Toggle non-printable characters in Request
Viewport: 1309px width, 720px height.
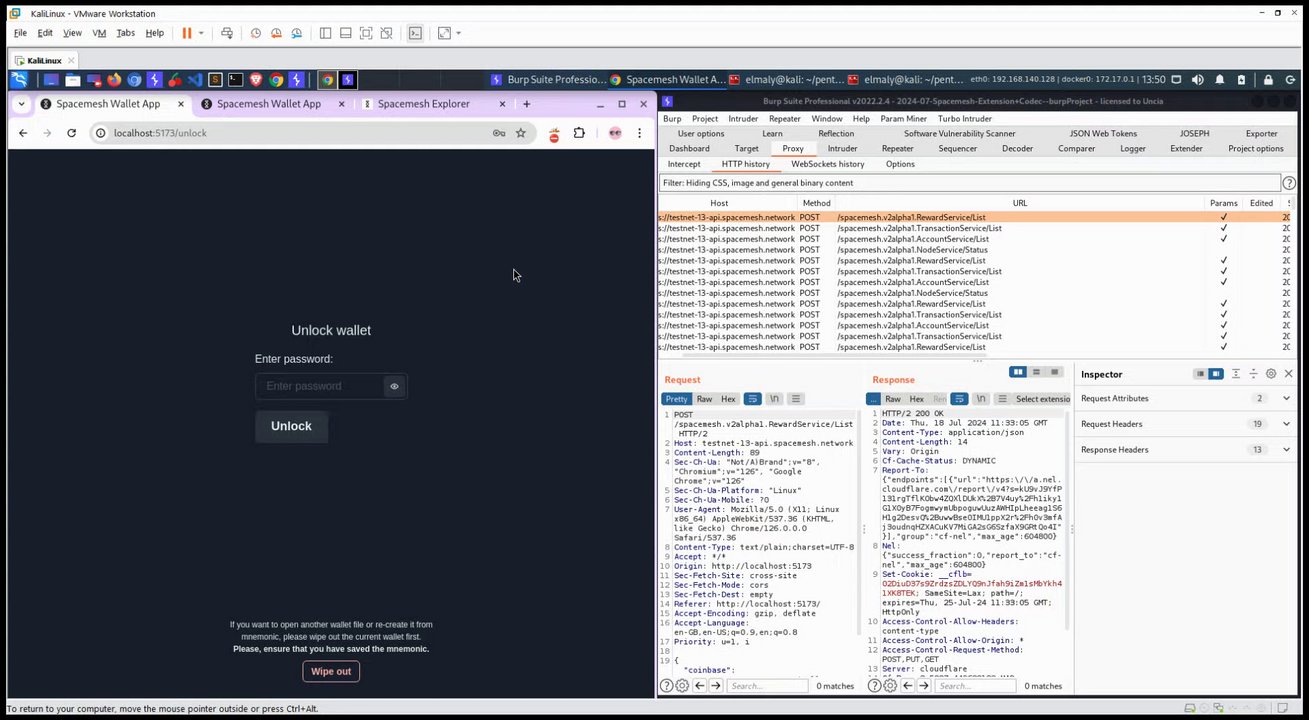774,399
